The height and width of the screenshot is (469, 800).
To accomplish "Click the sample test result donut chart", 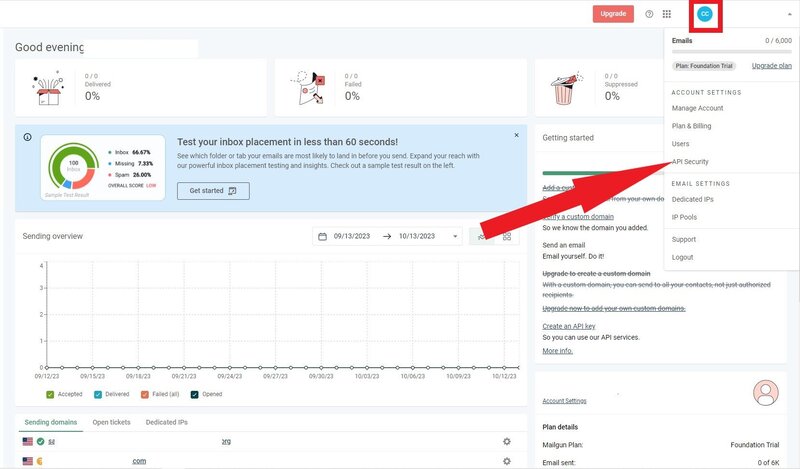I will 74,166.
